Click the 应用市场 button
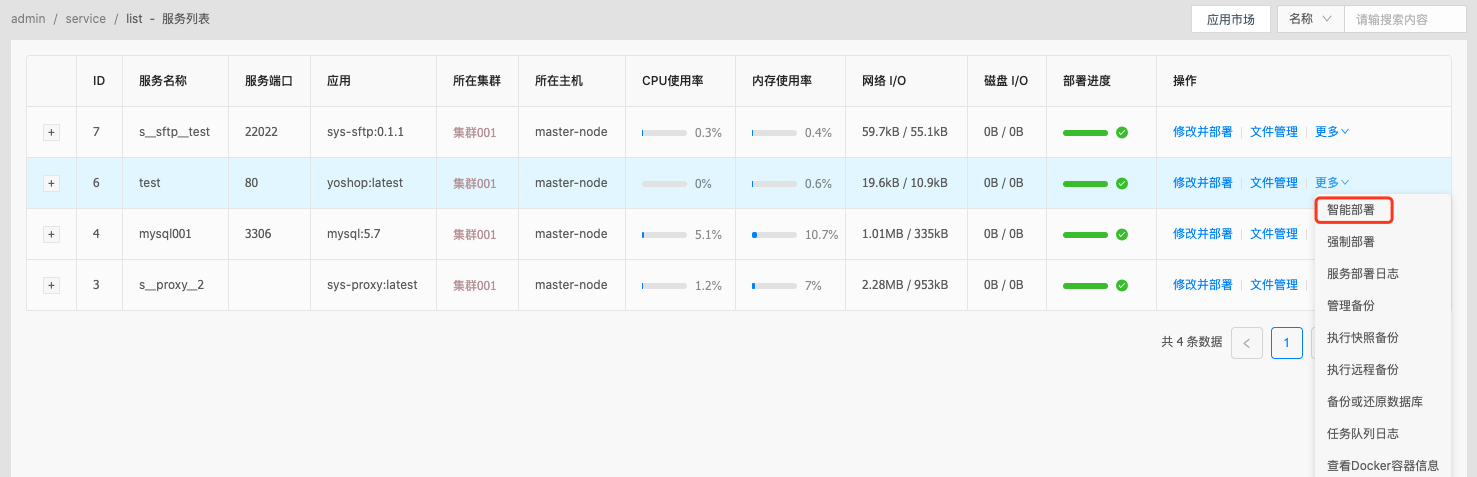The height and width of the screenshot is (477, 1477). point(1230,19)
